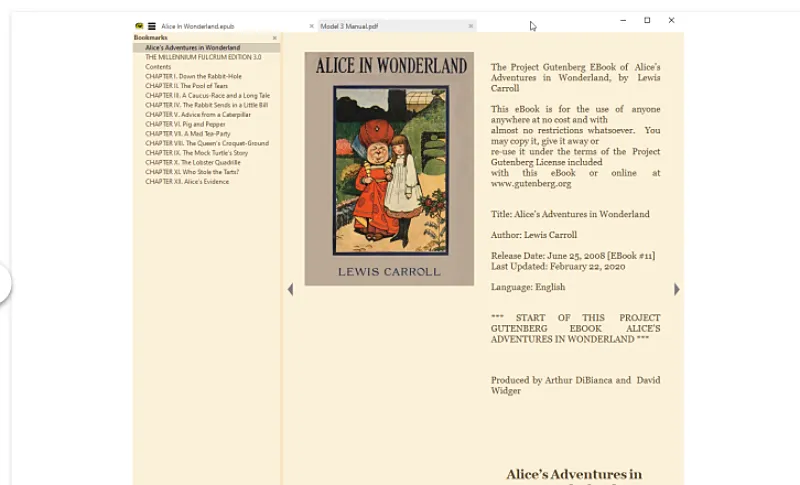Open Chapter XII. Alice's Evidence bookmark
The width and height of the screenshot is (800, 485).
pos(187,182)
